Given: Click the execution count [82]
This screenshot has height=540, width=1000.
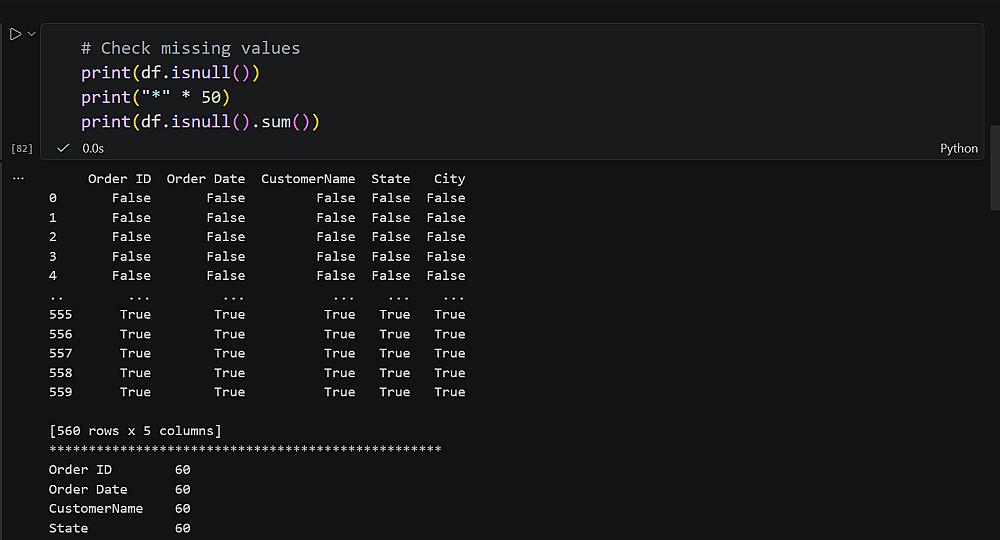Looking at the screenshot, I should [x=21, y=148].
